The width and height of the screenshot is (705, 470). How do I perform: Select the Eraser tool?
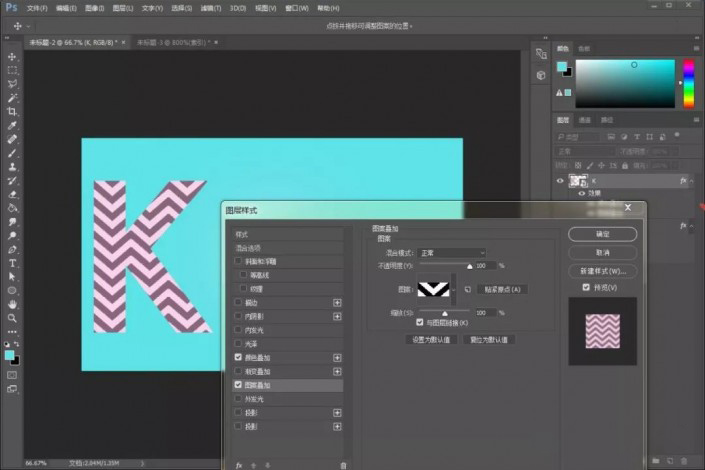[12, 194]
